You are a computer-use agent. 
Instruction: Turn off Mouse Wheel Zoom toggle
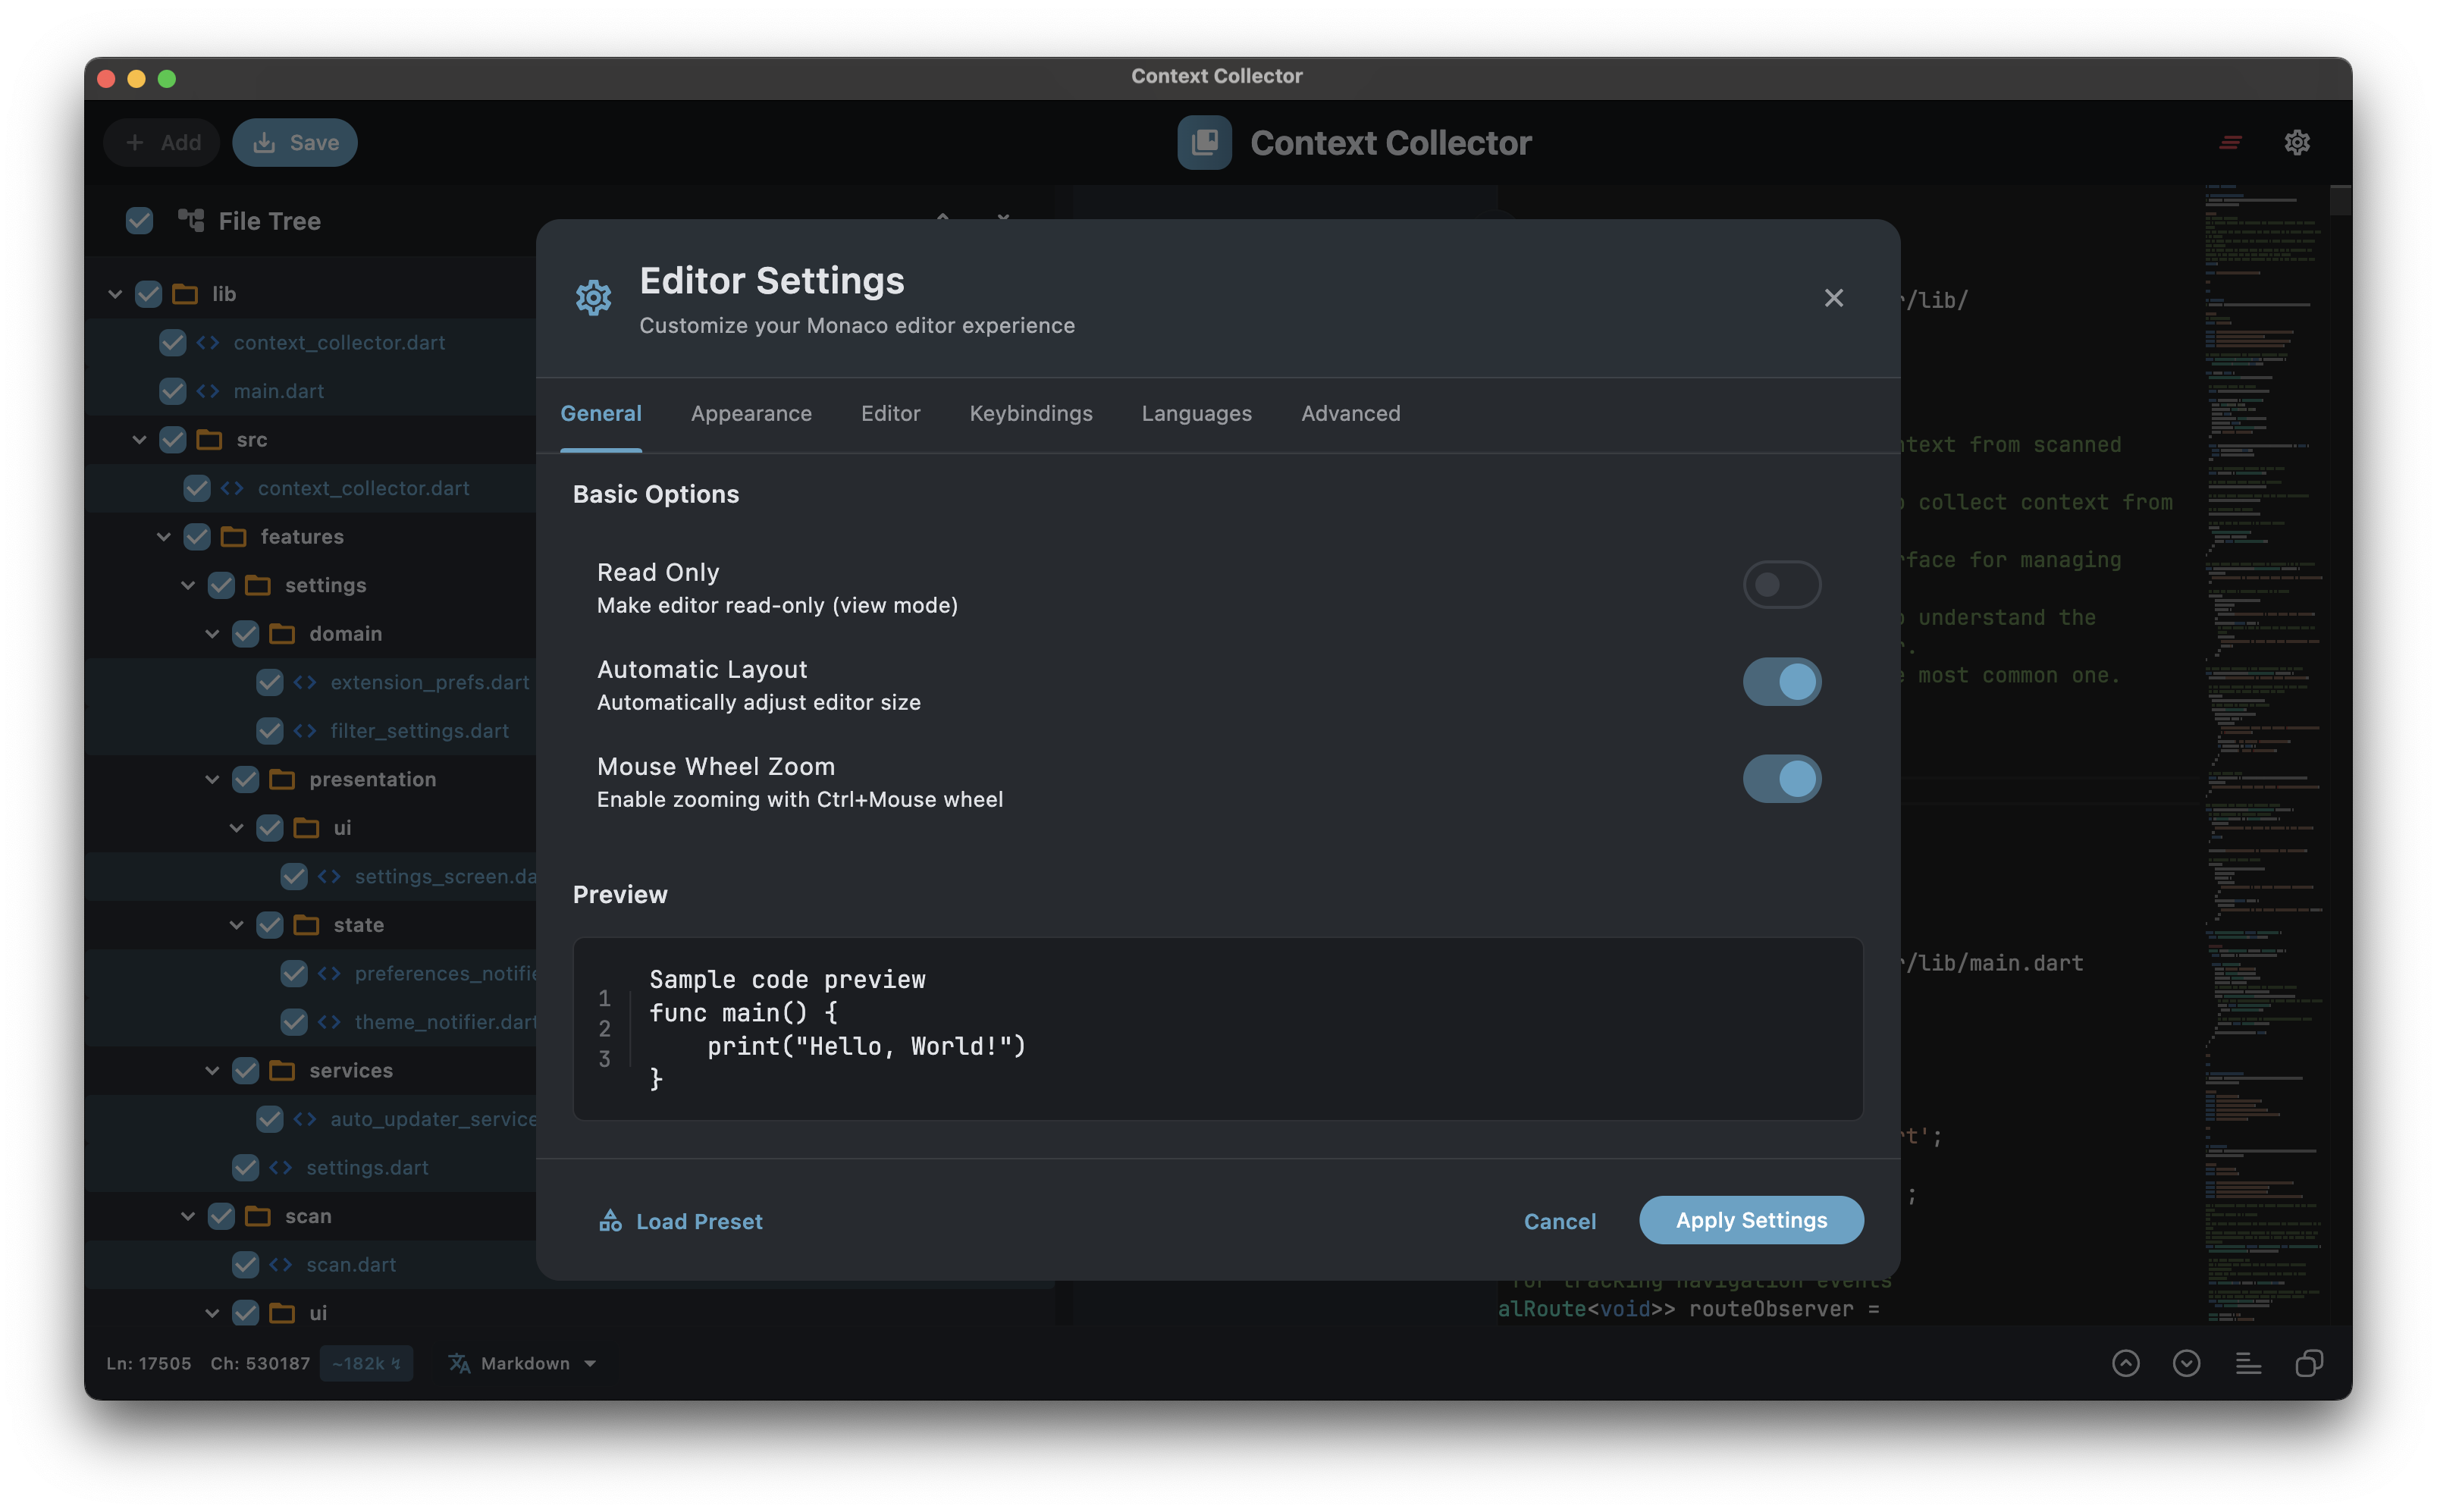click(1781, 778)
